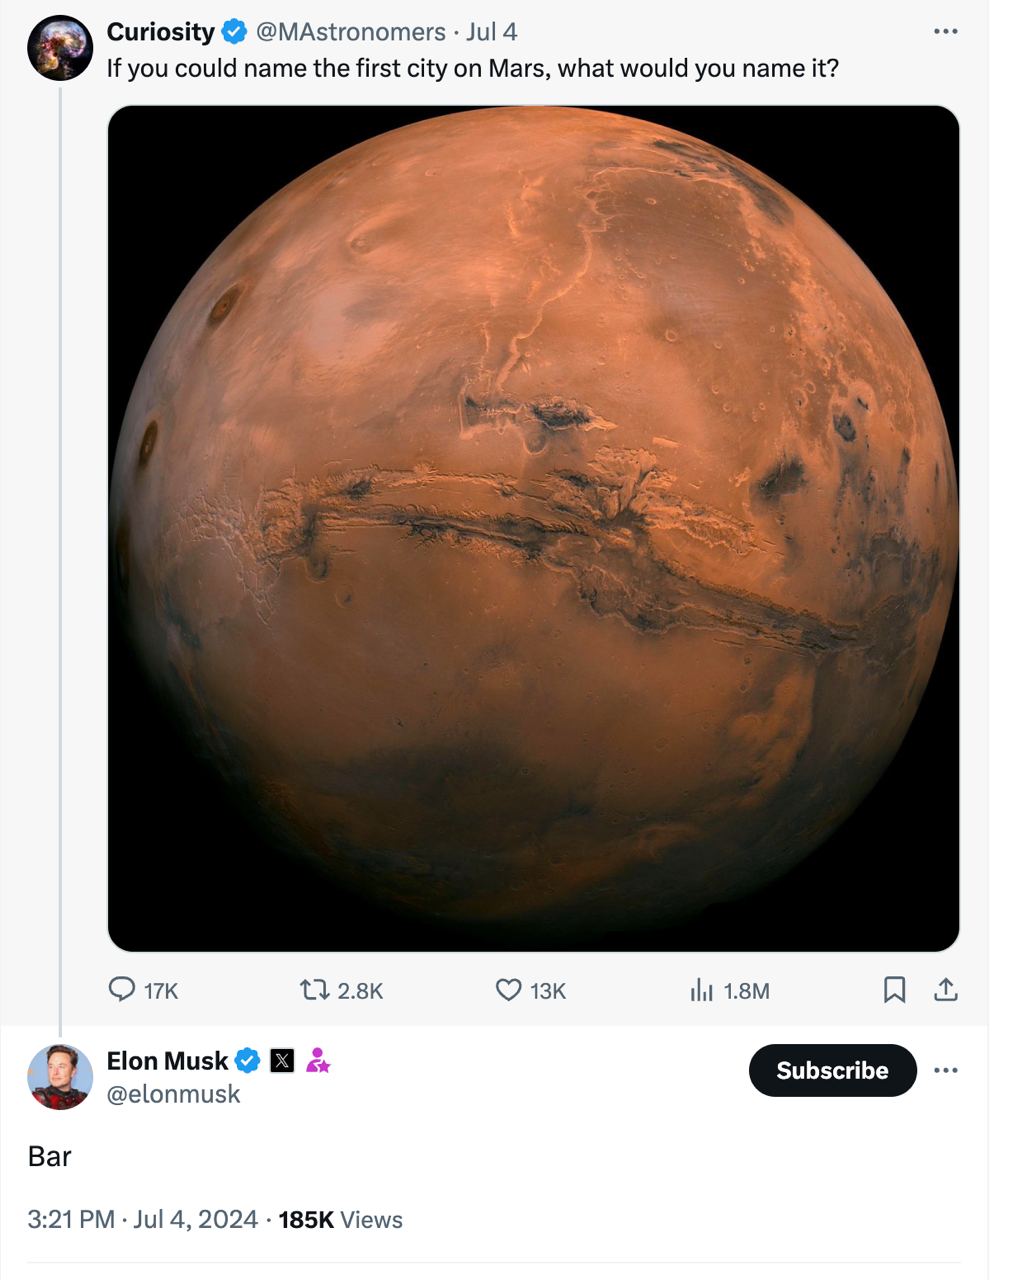The height and width of the screenshot is (1280, 1018).
Task: Click the repost icon with 2.8K
Action: [x=315, y=990]
